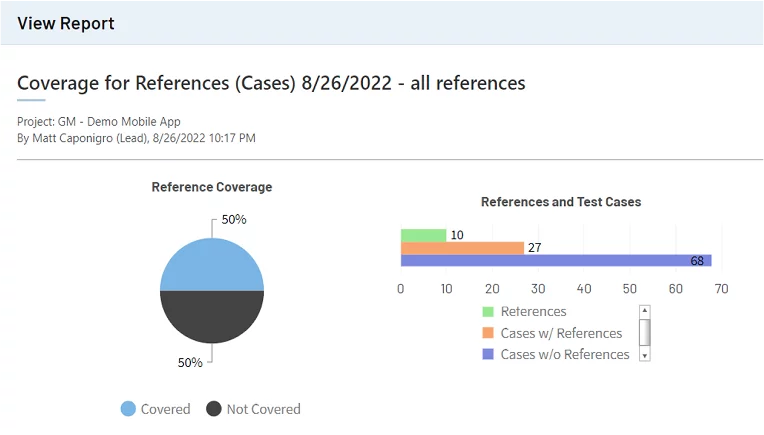Select the blue covered half of pie chart
The width and height of the screenshot is (764, 435).
pos(212,265)
